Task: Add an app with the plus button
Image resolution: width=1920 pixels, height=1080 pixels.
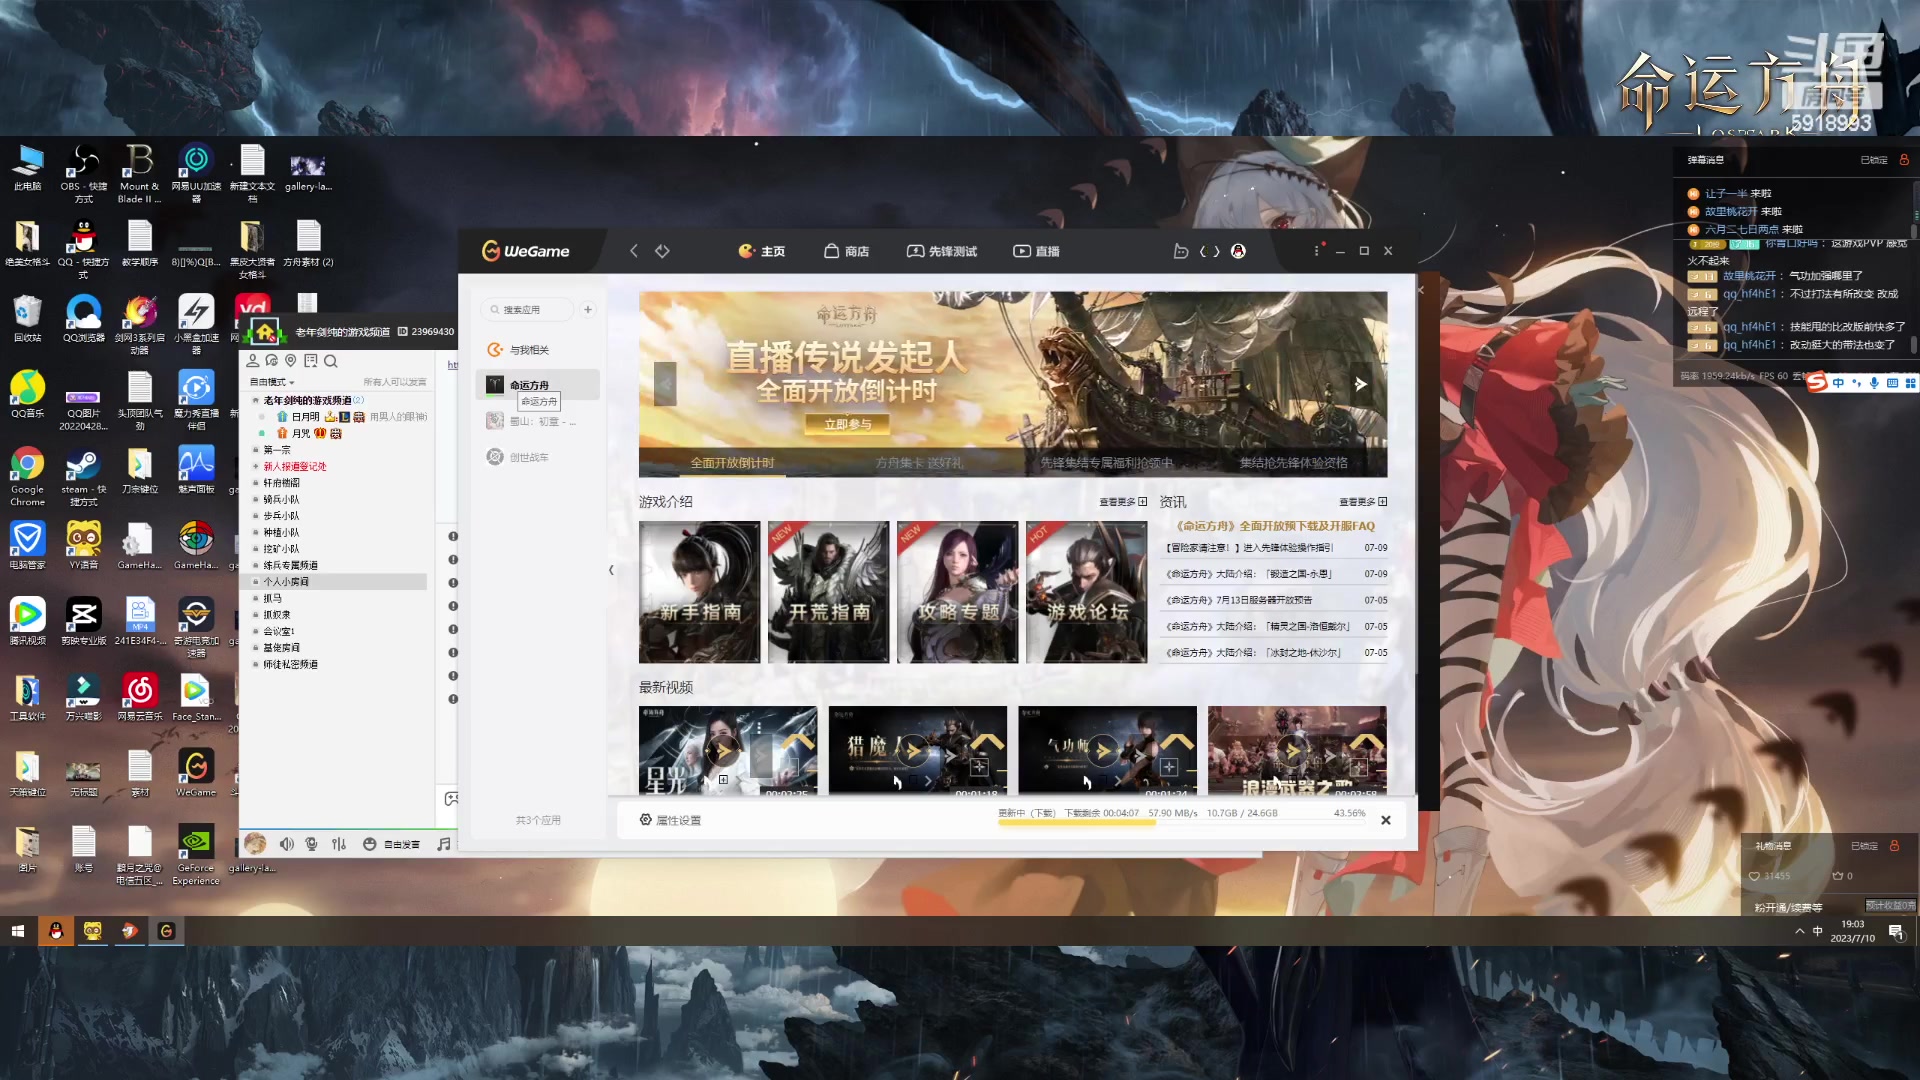Action: (x=588, y=310)
